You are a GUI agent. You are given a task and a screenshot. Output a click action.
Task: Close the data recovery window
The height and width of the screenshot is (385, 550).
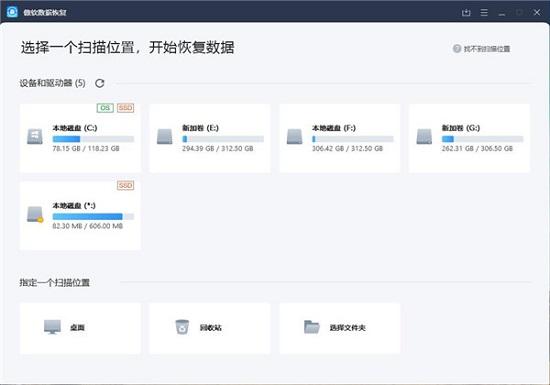click(537, 13)
